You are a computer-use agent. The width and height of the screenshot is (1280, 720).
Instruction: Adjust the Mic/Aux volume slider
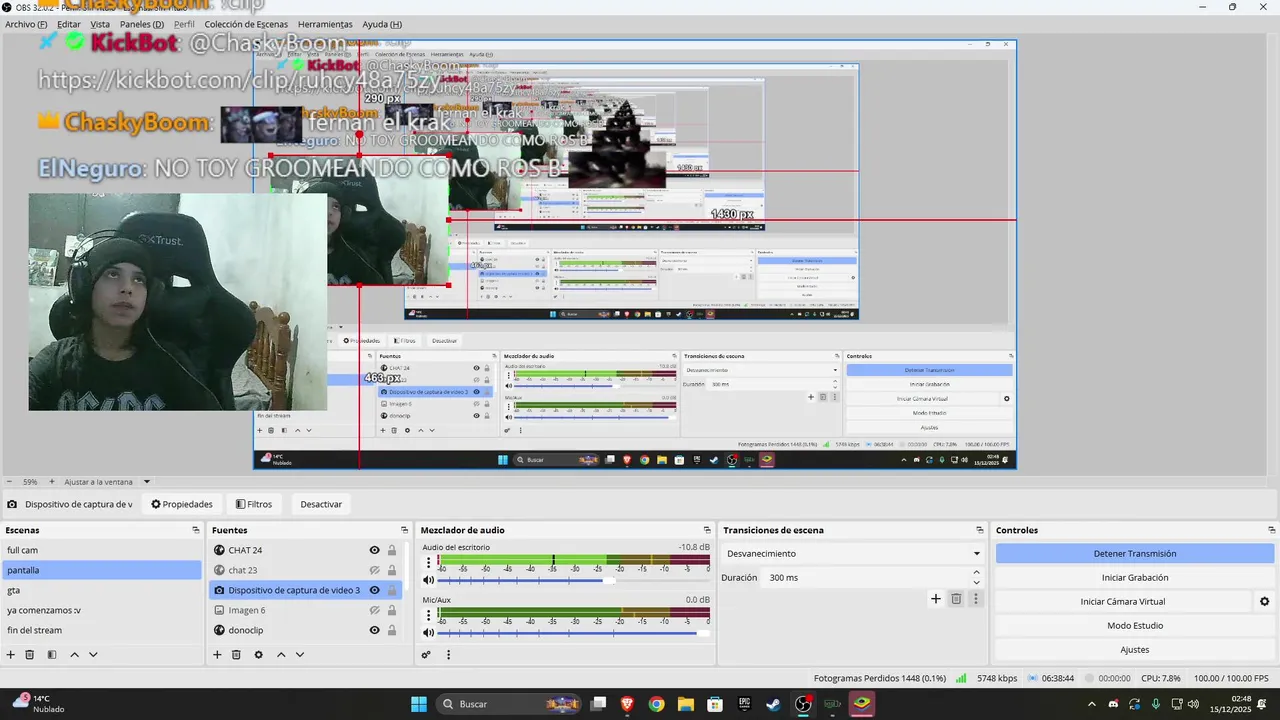(574, 632)
